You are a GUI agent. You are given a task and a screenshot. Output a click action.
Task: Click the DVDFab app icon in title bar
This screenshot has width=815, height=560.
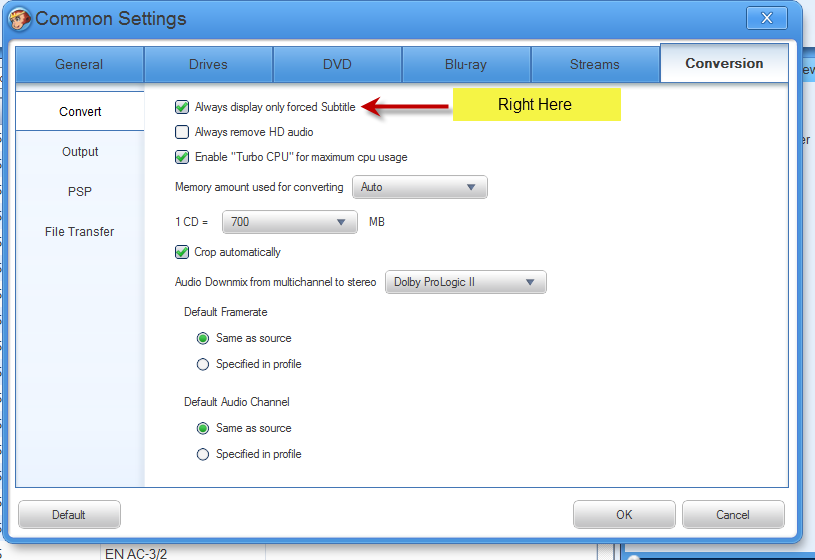[20, 19]
